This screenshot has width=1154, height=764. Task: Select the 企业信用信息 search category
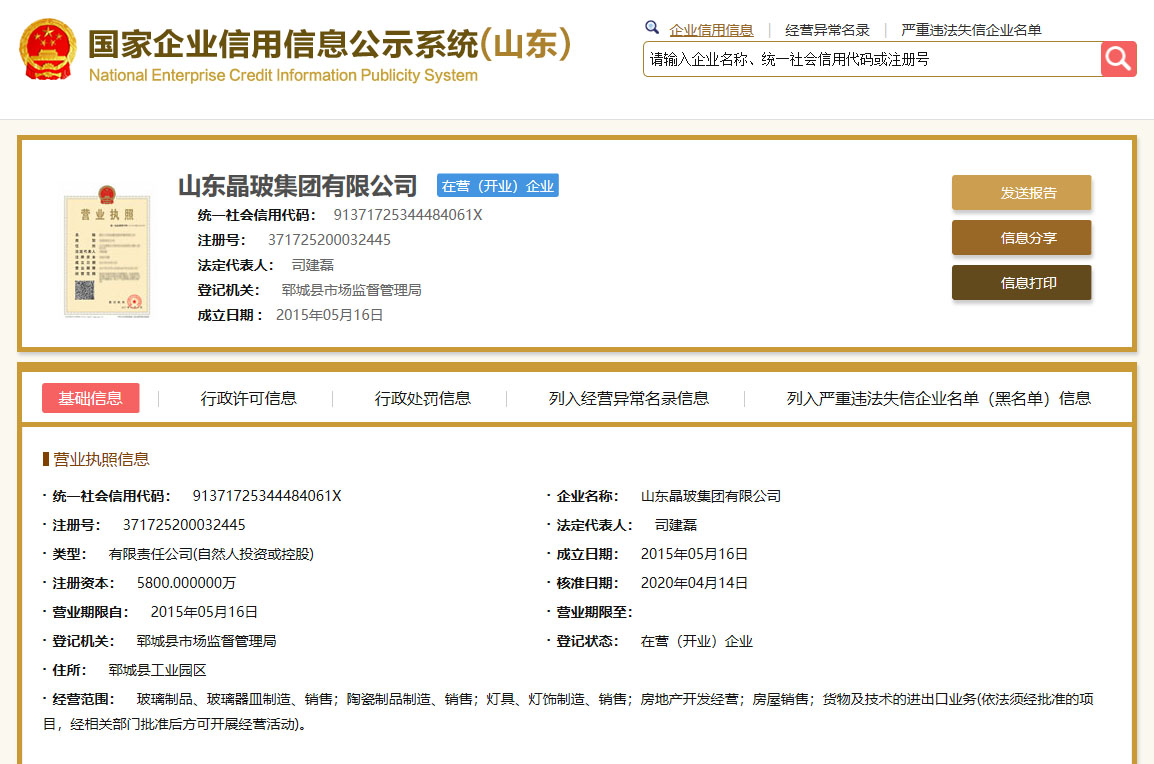711,30
